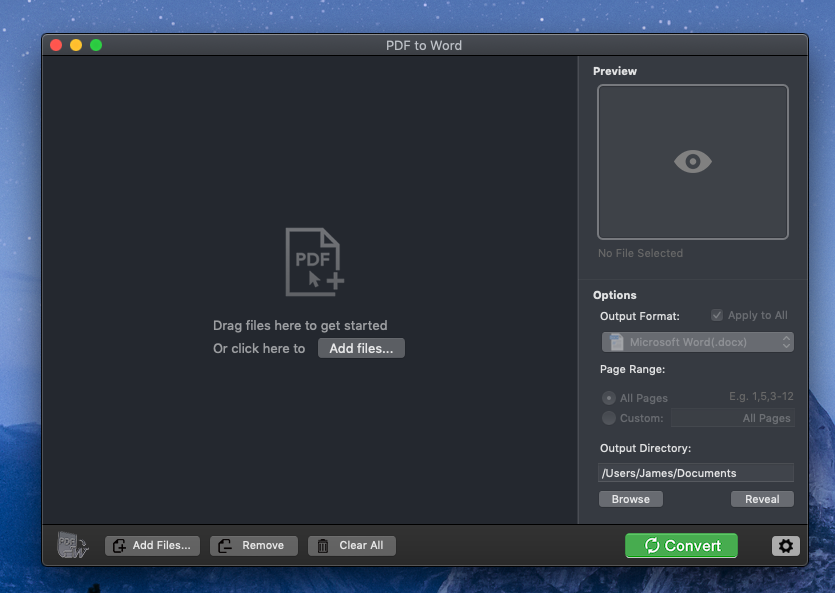Screen dimensions: 835x593
Task: Click the Custom page range input field
Action: [733, 418]
